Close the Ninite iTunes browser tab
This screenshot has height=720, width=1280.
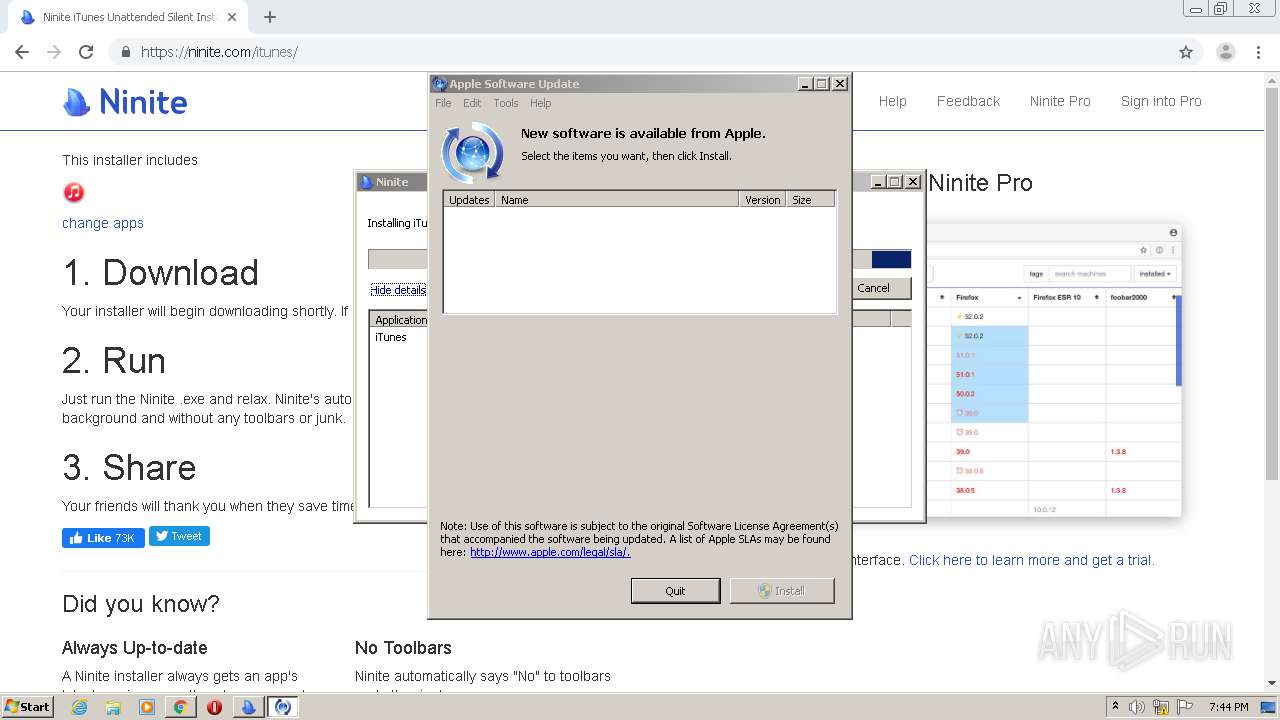pos(232,17)
